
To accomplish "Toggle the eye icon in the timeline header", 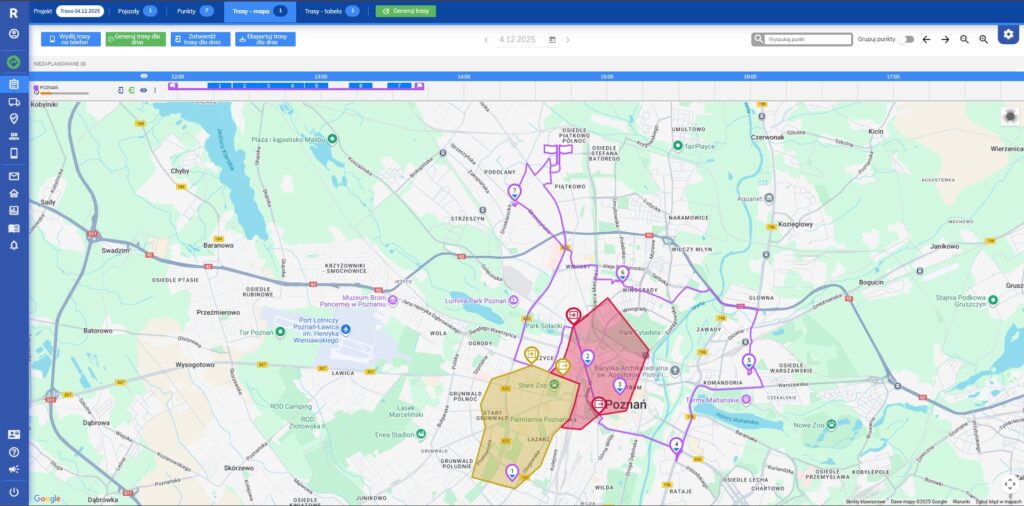I will pos(143,76).
